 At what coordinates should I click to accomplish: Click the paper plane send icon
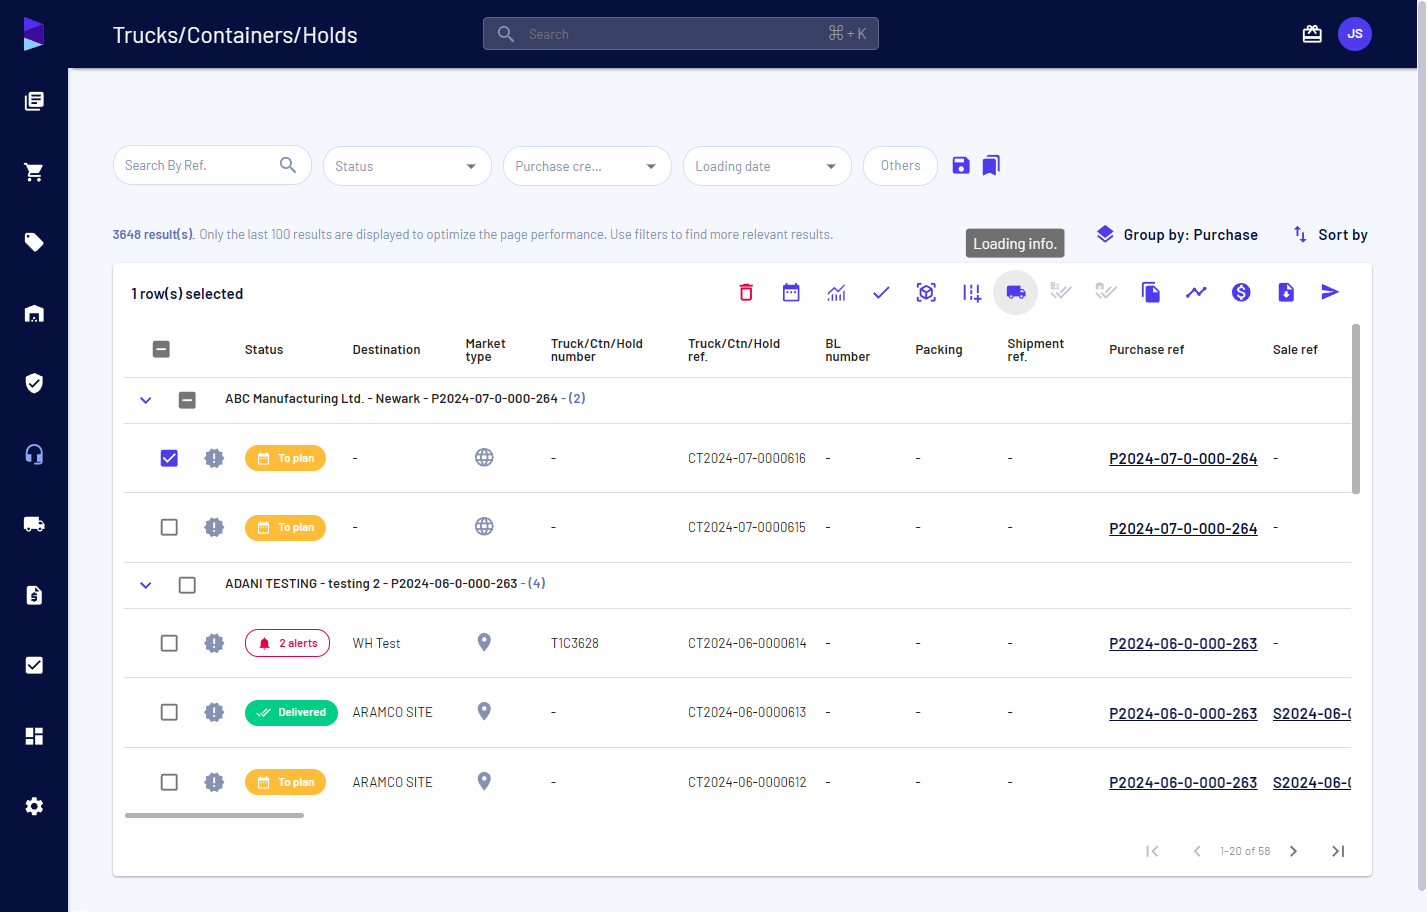point(1330,292)
